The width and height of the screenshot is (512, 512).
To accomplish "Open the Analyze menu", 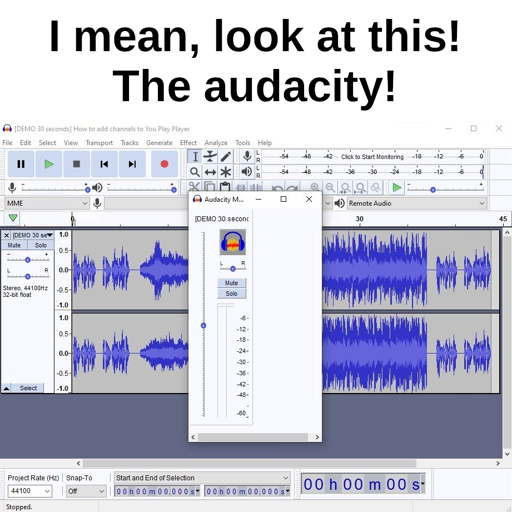I will (216, 143).
